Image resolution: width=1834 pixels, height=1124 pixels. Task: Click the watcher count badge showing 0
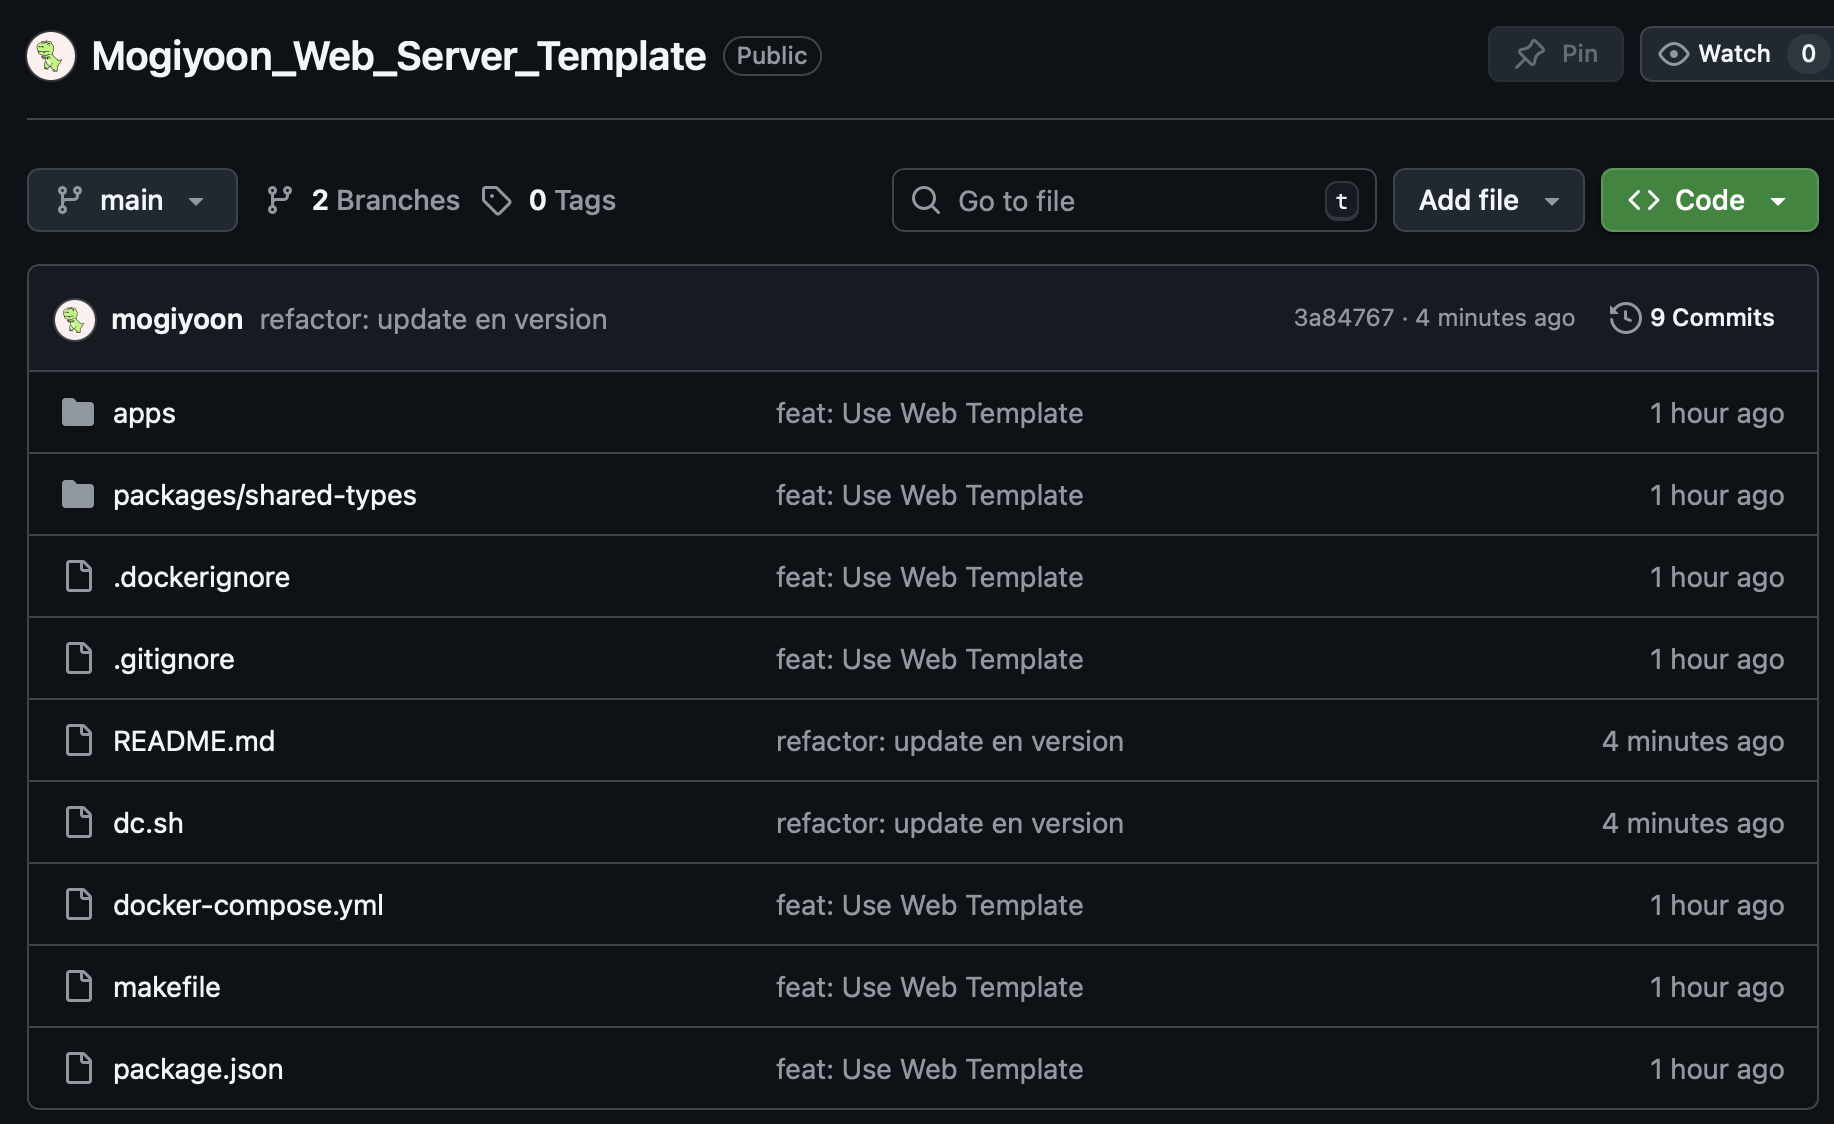click(x=1808, y=54)
